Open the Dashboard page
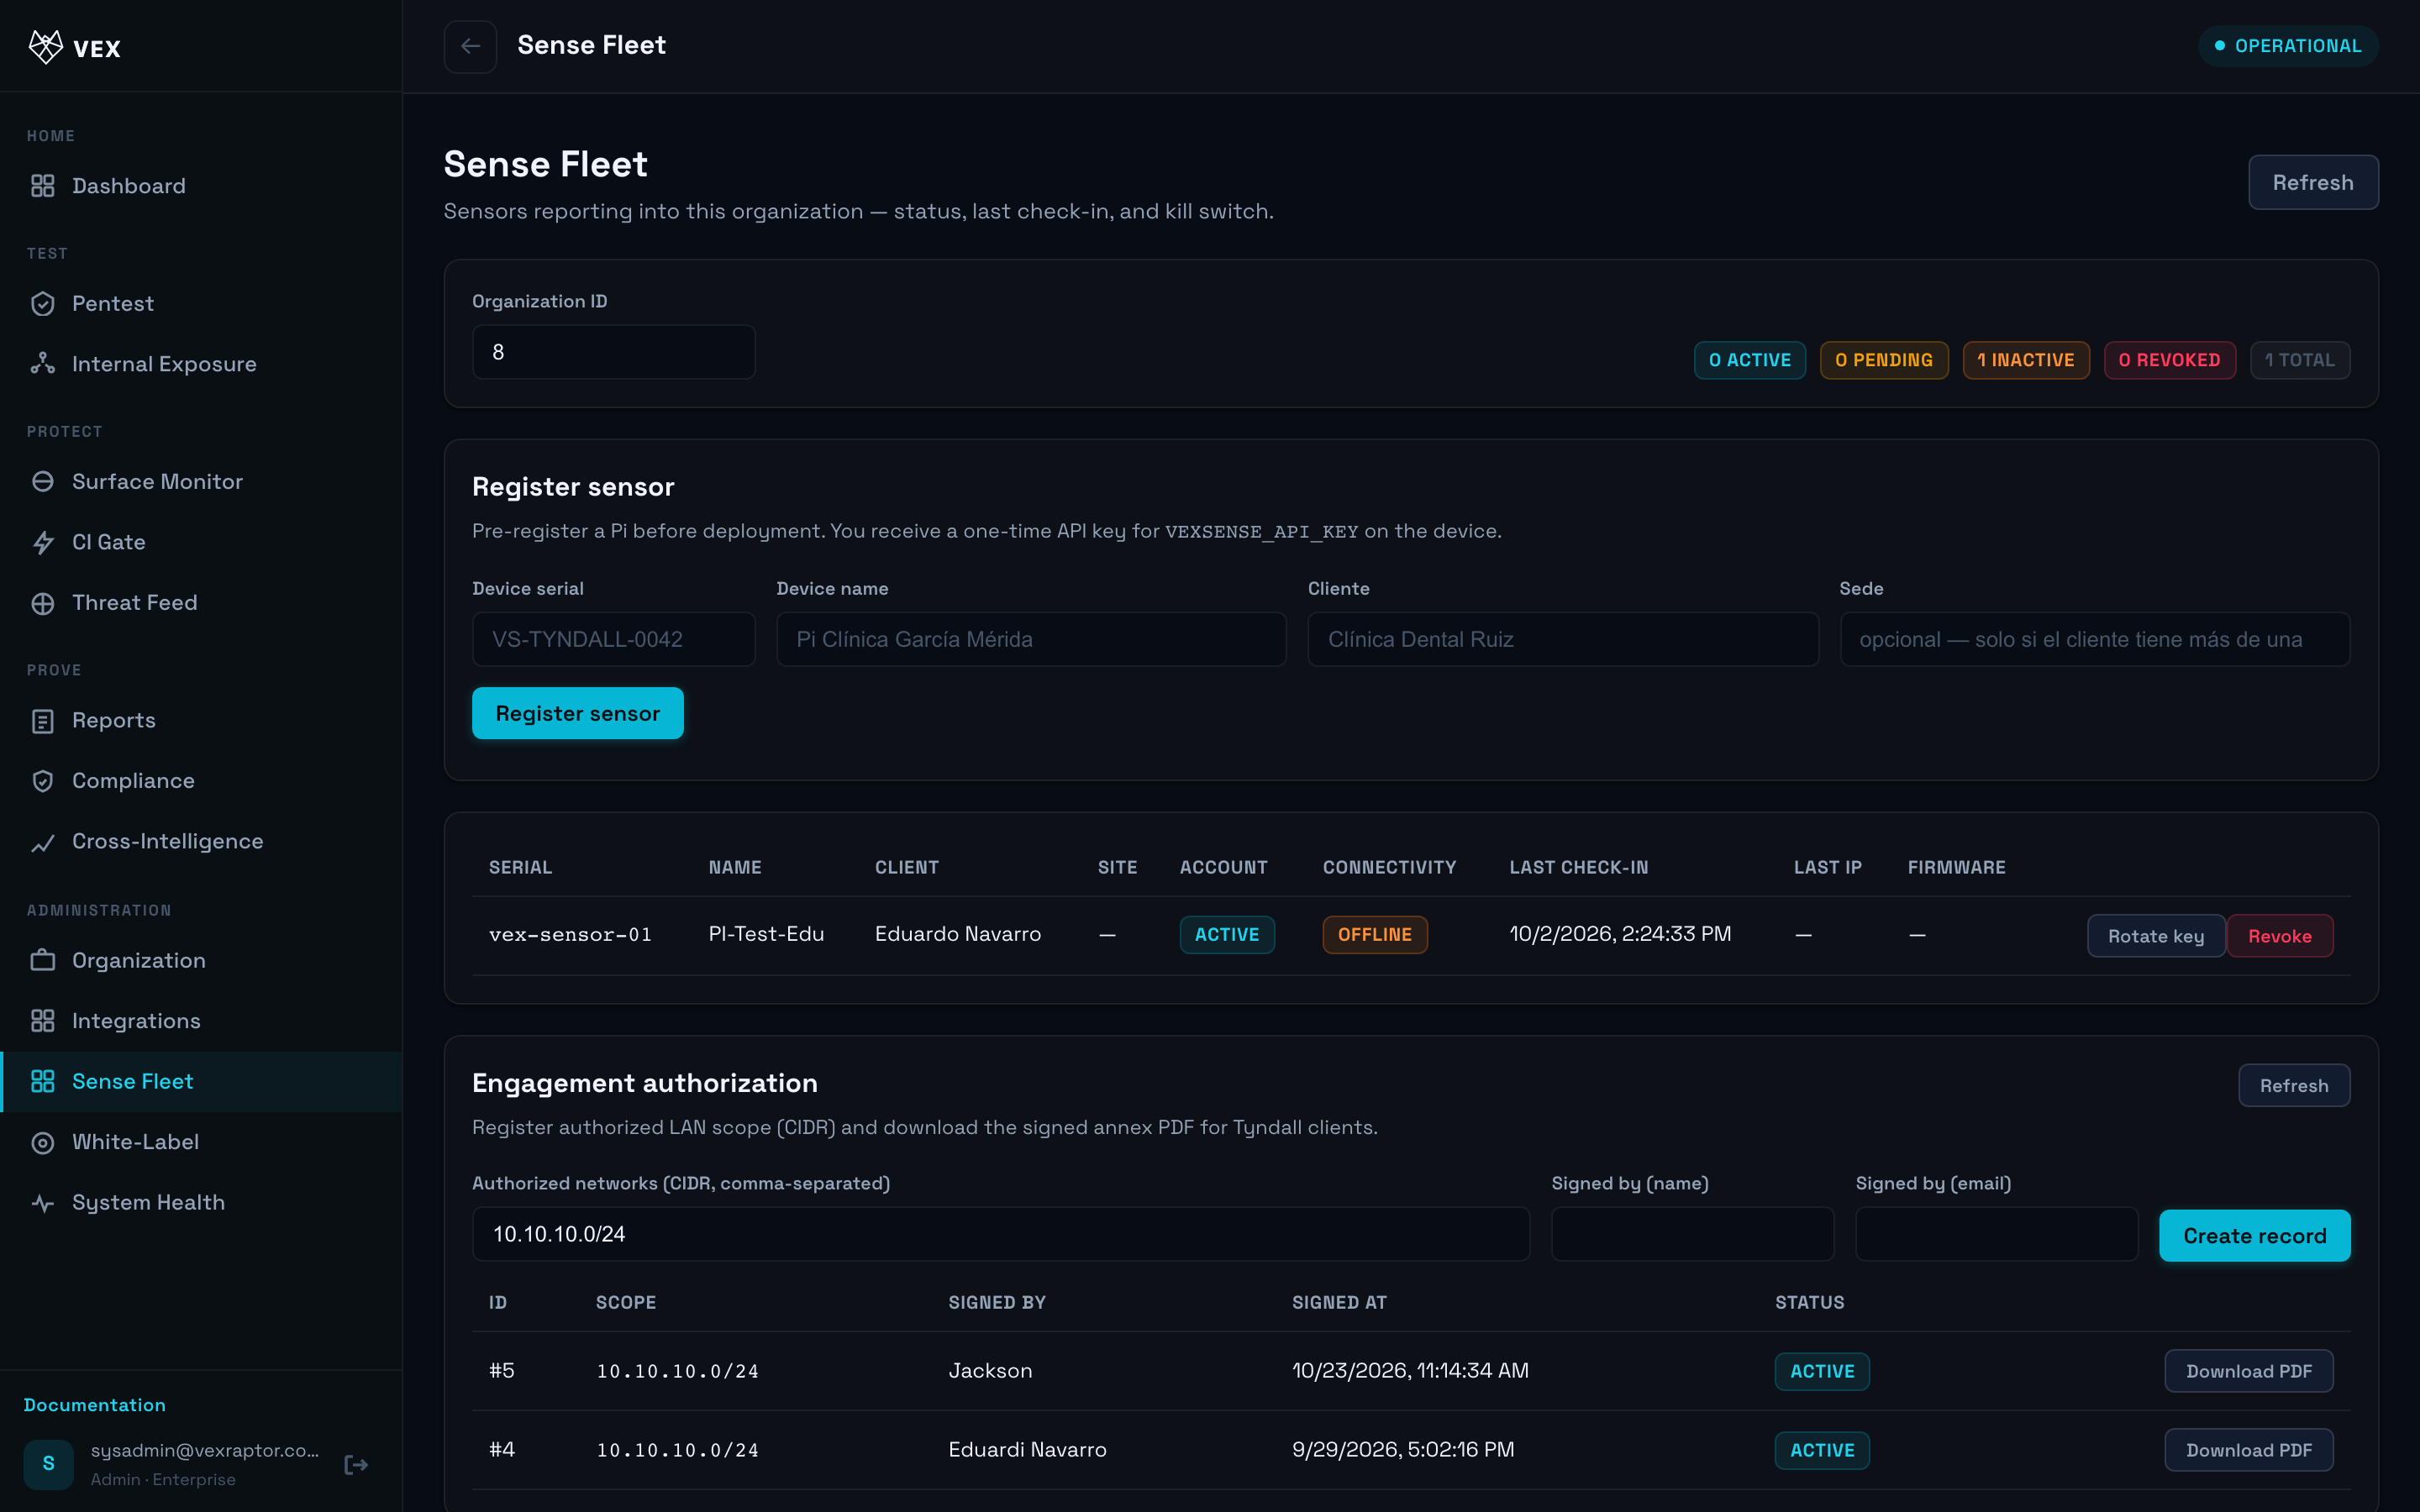Image resolution: width=2420 pixels, height=1512 pixels. (201, 186)
